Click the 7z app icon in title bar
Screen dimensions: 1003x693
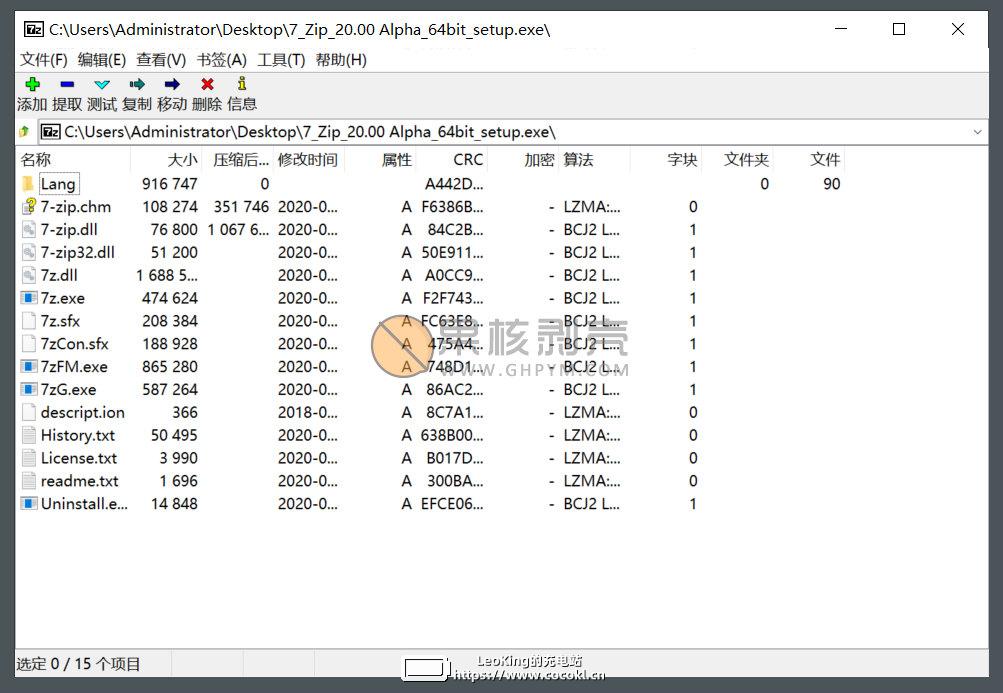pos(34,29)
